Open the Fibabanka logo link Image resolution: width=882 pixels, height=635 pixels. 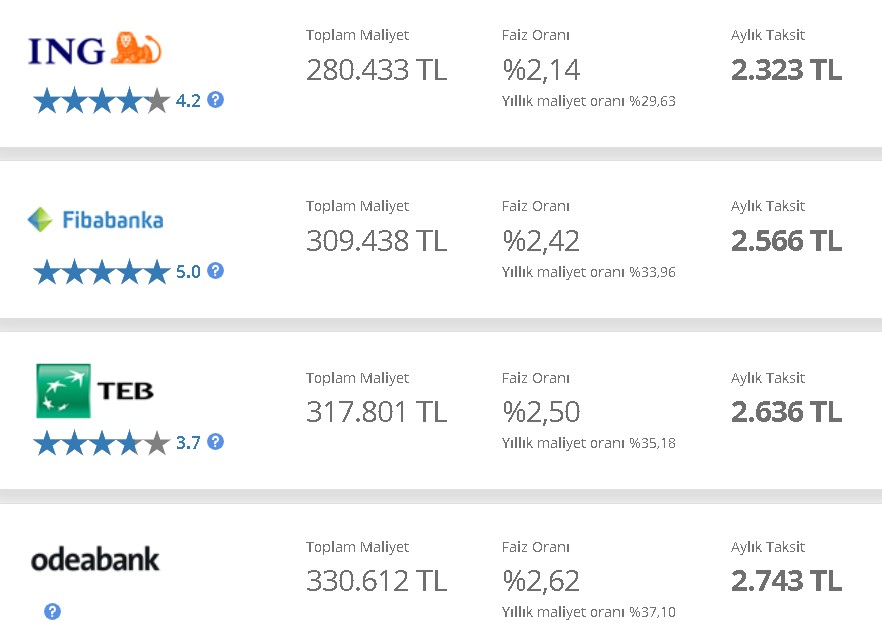tap(96, 220)
